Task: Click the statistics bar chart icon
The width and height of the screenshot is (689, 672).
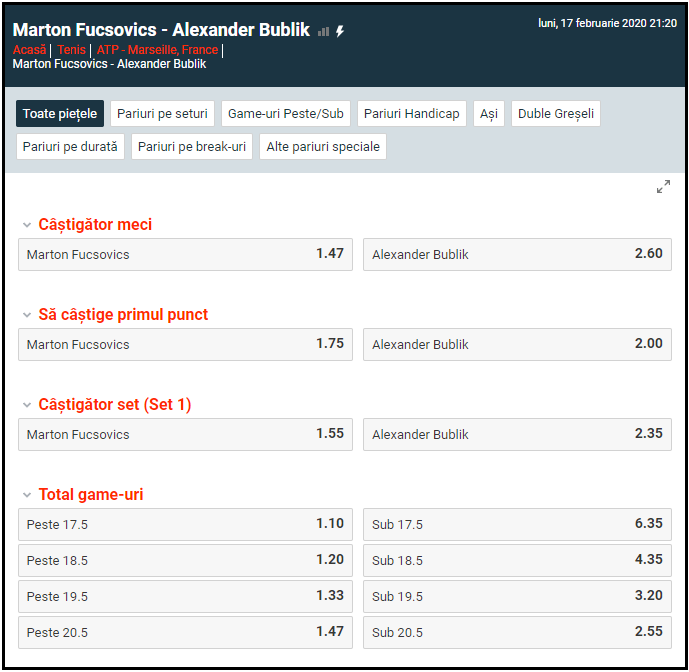Action: pos(323,31)
